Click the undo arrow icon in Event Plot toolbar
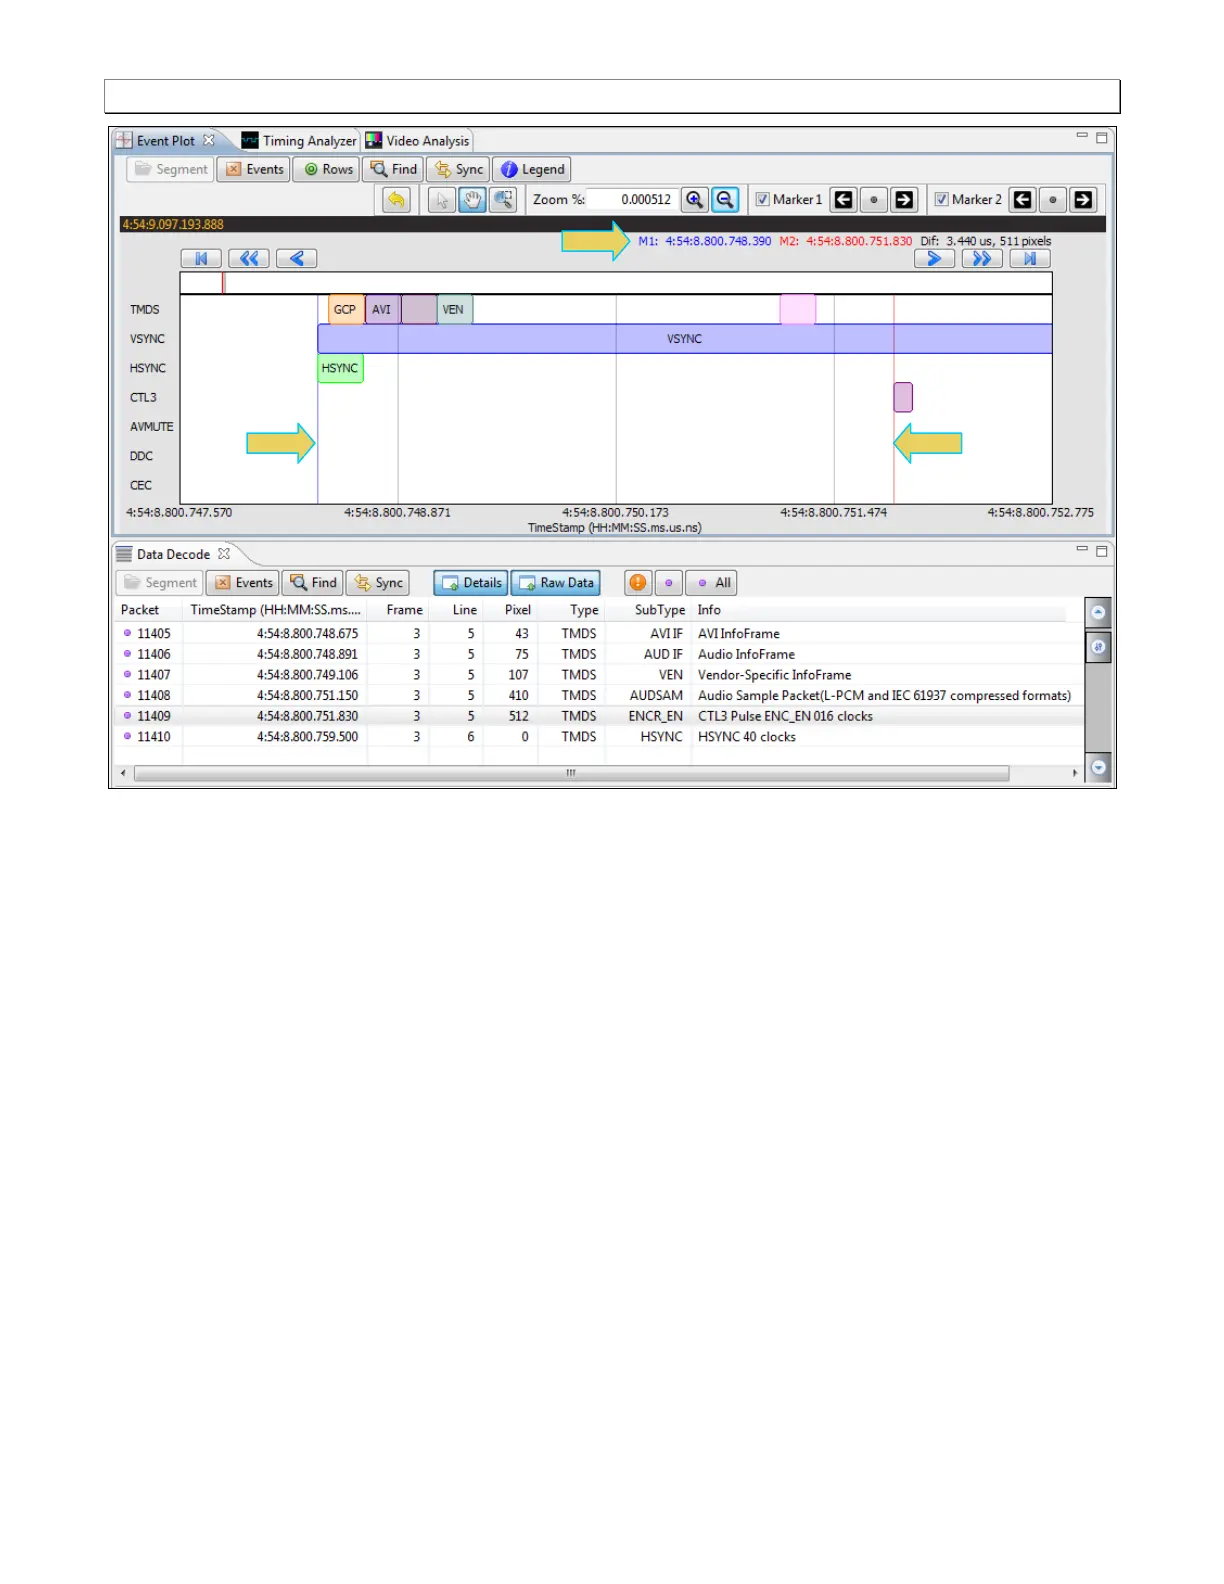 coord(396,200)
